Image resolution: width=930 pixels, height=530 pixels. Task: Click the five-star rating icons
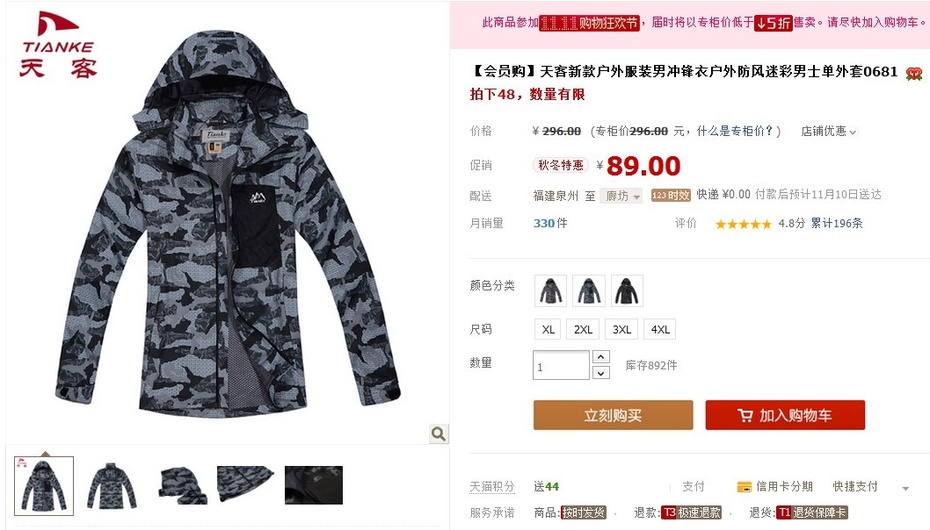point(743,224)
